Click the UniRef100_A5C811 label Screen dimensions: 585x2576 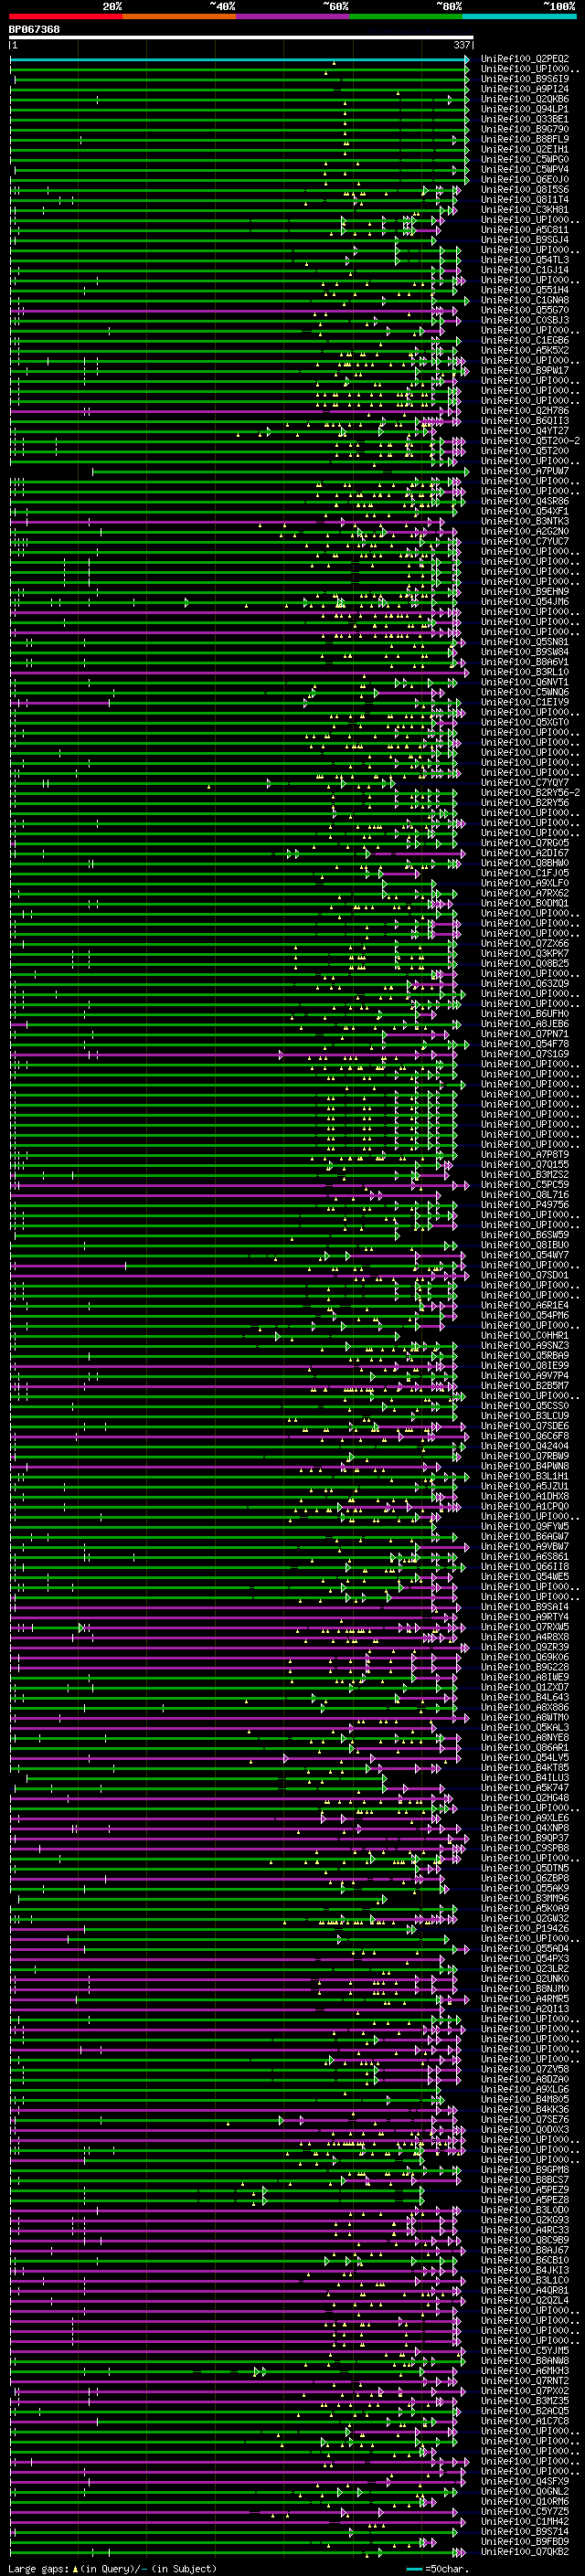[525, 230]
